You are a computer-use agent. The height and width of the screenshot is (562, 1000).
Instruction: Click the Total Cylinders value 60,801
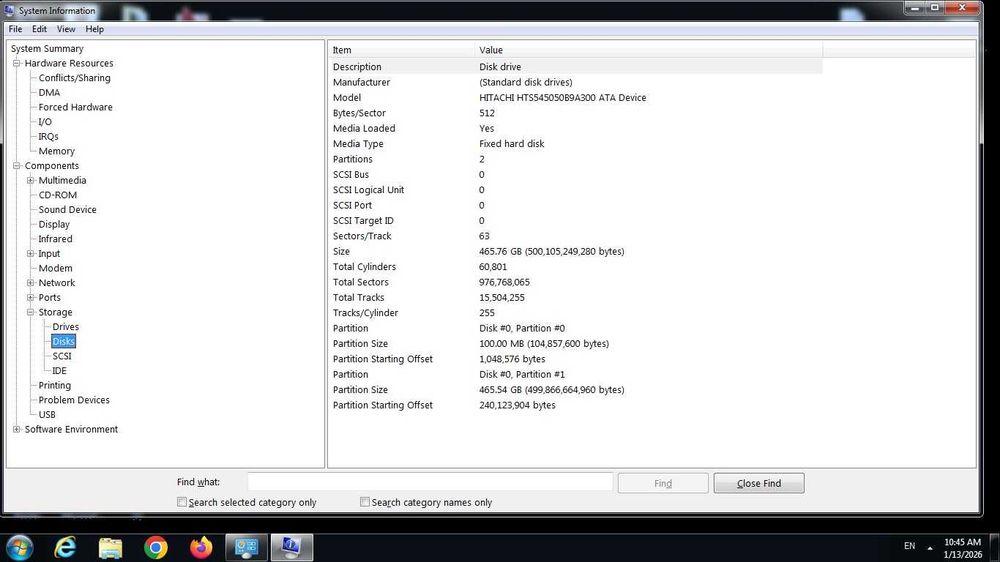tap(493, 267)
